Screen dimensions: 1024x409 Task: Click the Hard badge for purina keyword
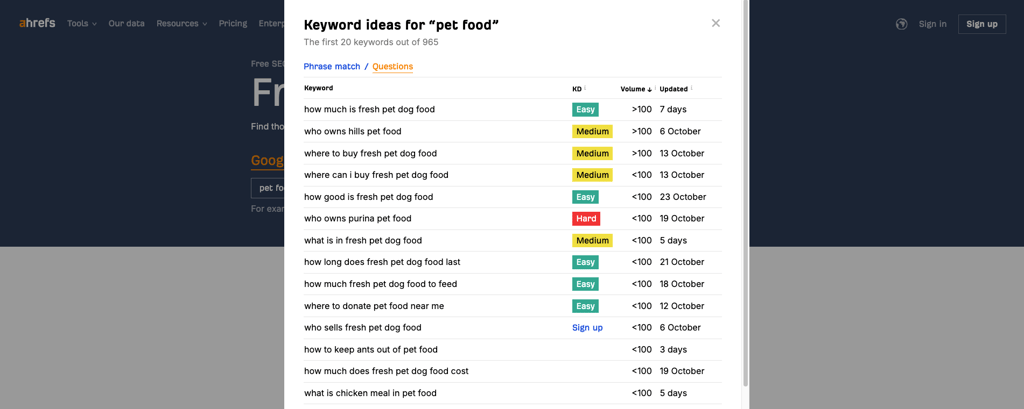[586, 219]
